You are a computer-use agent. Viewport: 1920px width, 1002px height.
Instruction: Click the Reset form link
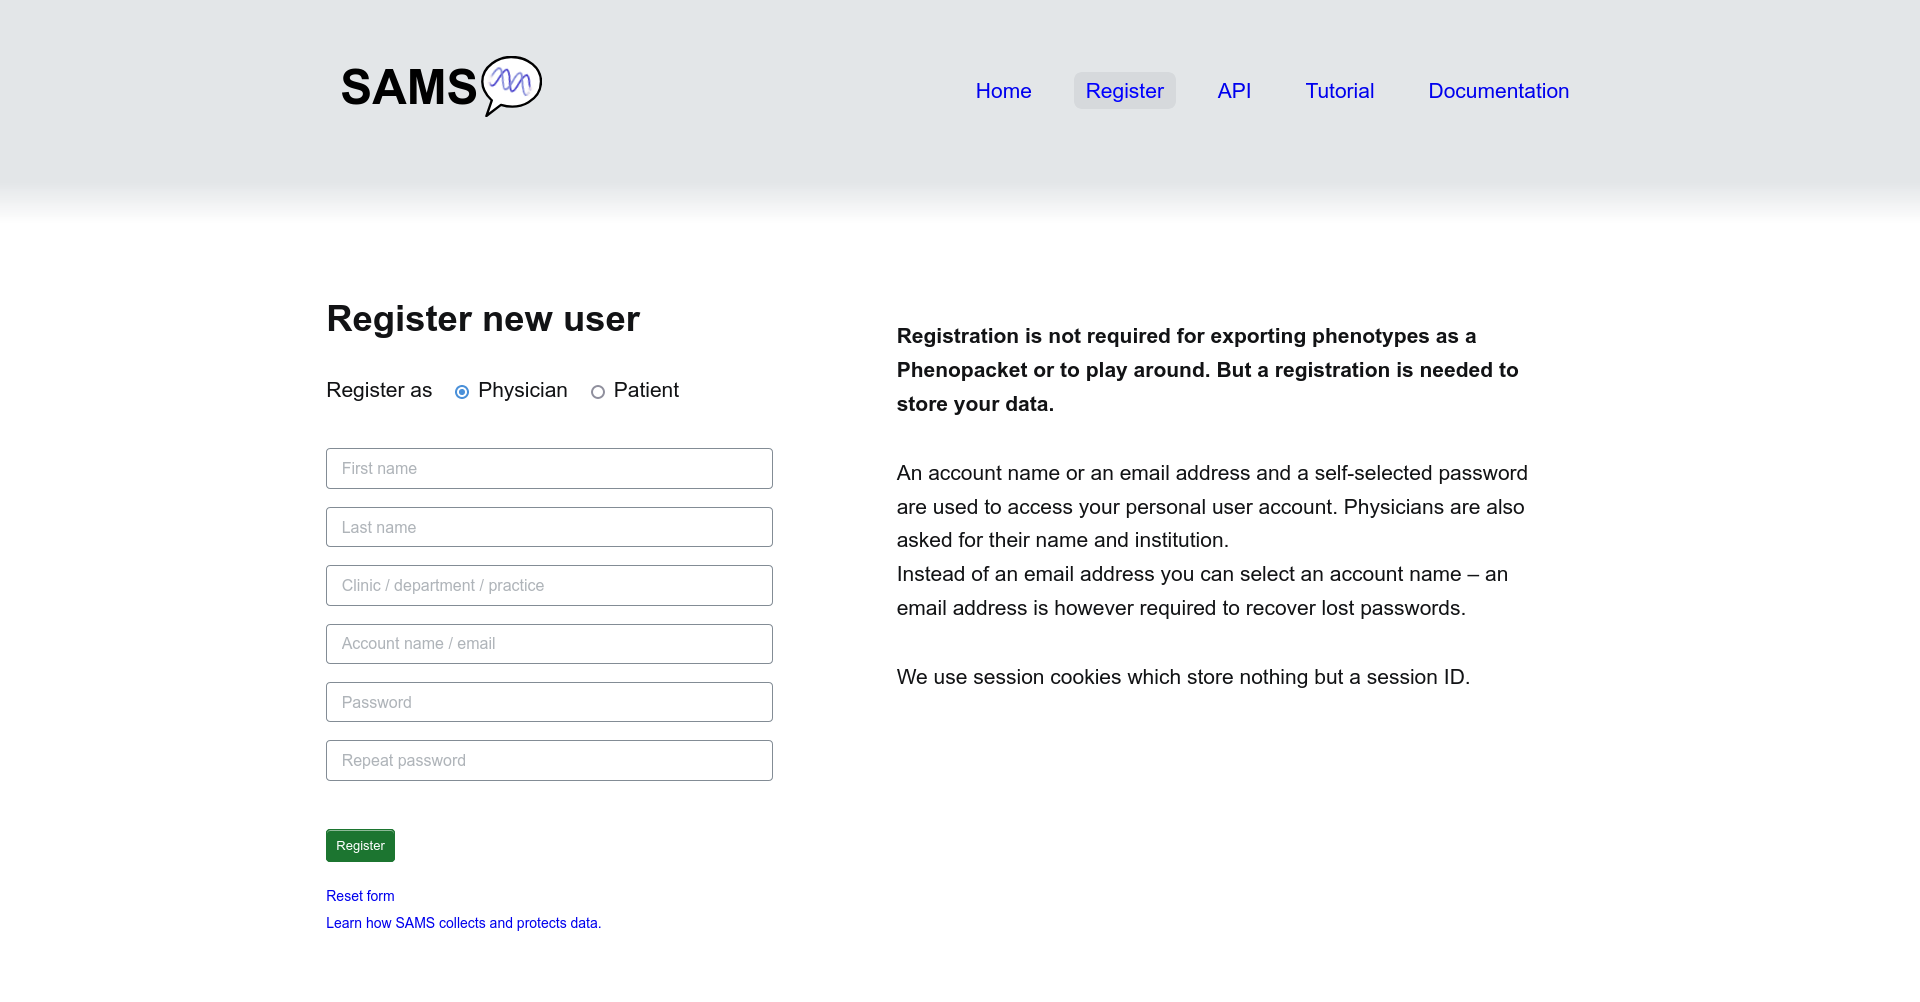pyautogui.click(x=360, y=896)
